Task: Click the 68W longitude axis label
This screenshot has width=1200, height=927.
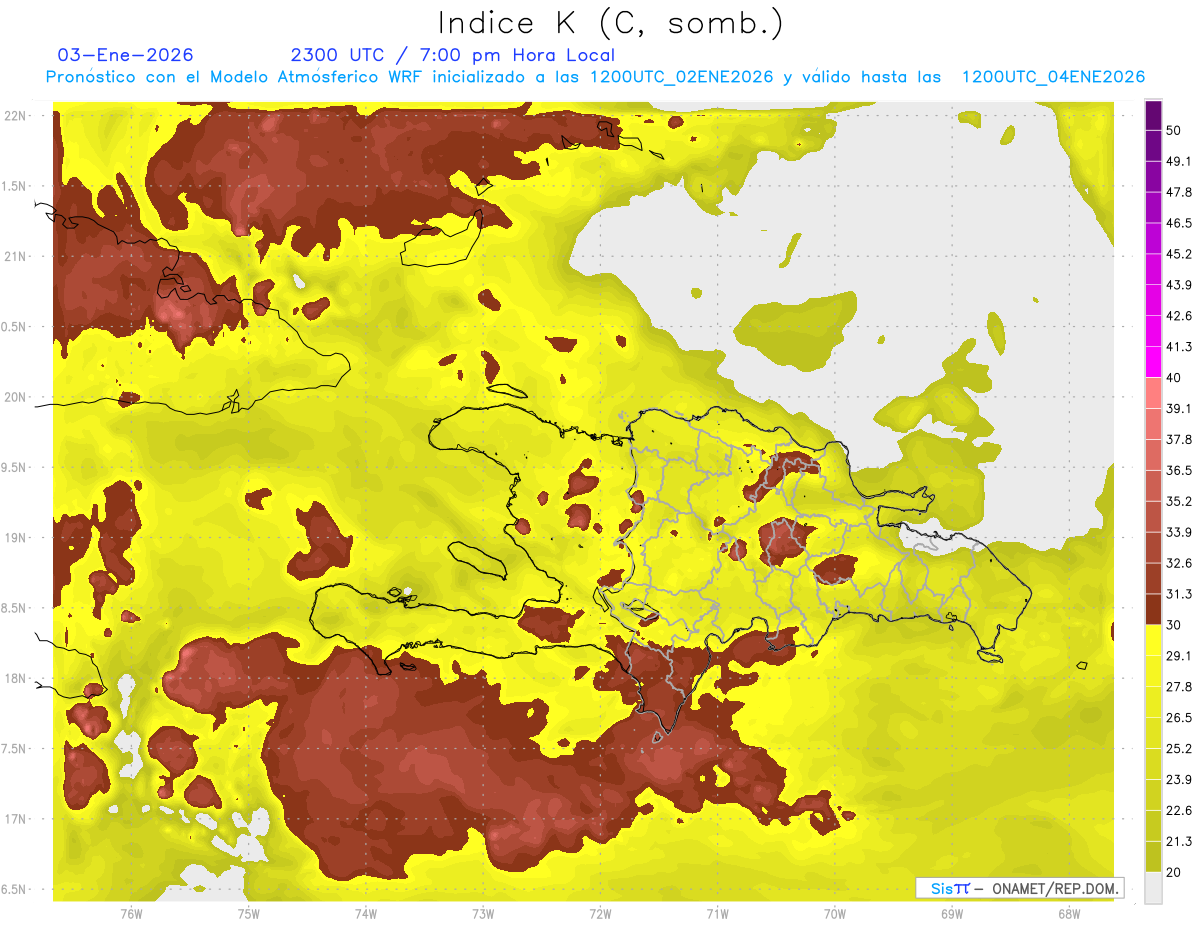Action: (1069, 914)
